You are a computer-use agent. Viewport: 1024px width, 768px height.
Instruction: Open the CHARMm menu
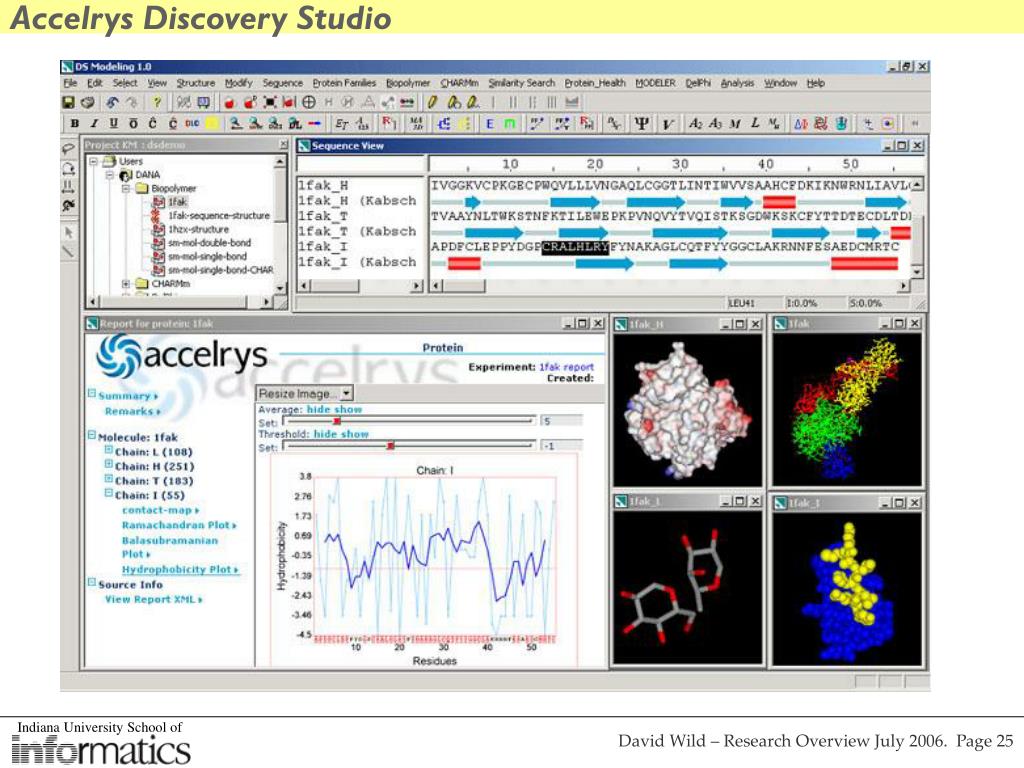[459, 83]
